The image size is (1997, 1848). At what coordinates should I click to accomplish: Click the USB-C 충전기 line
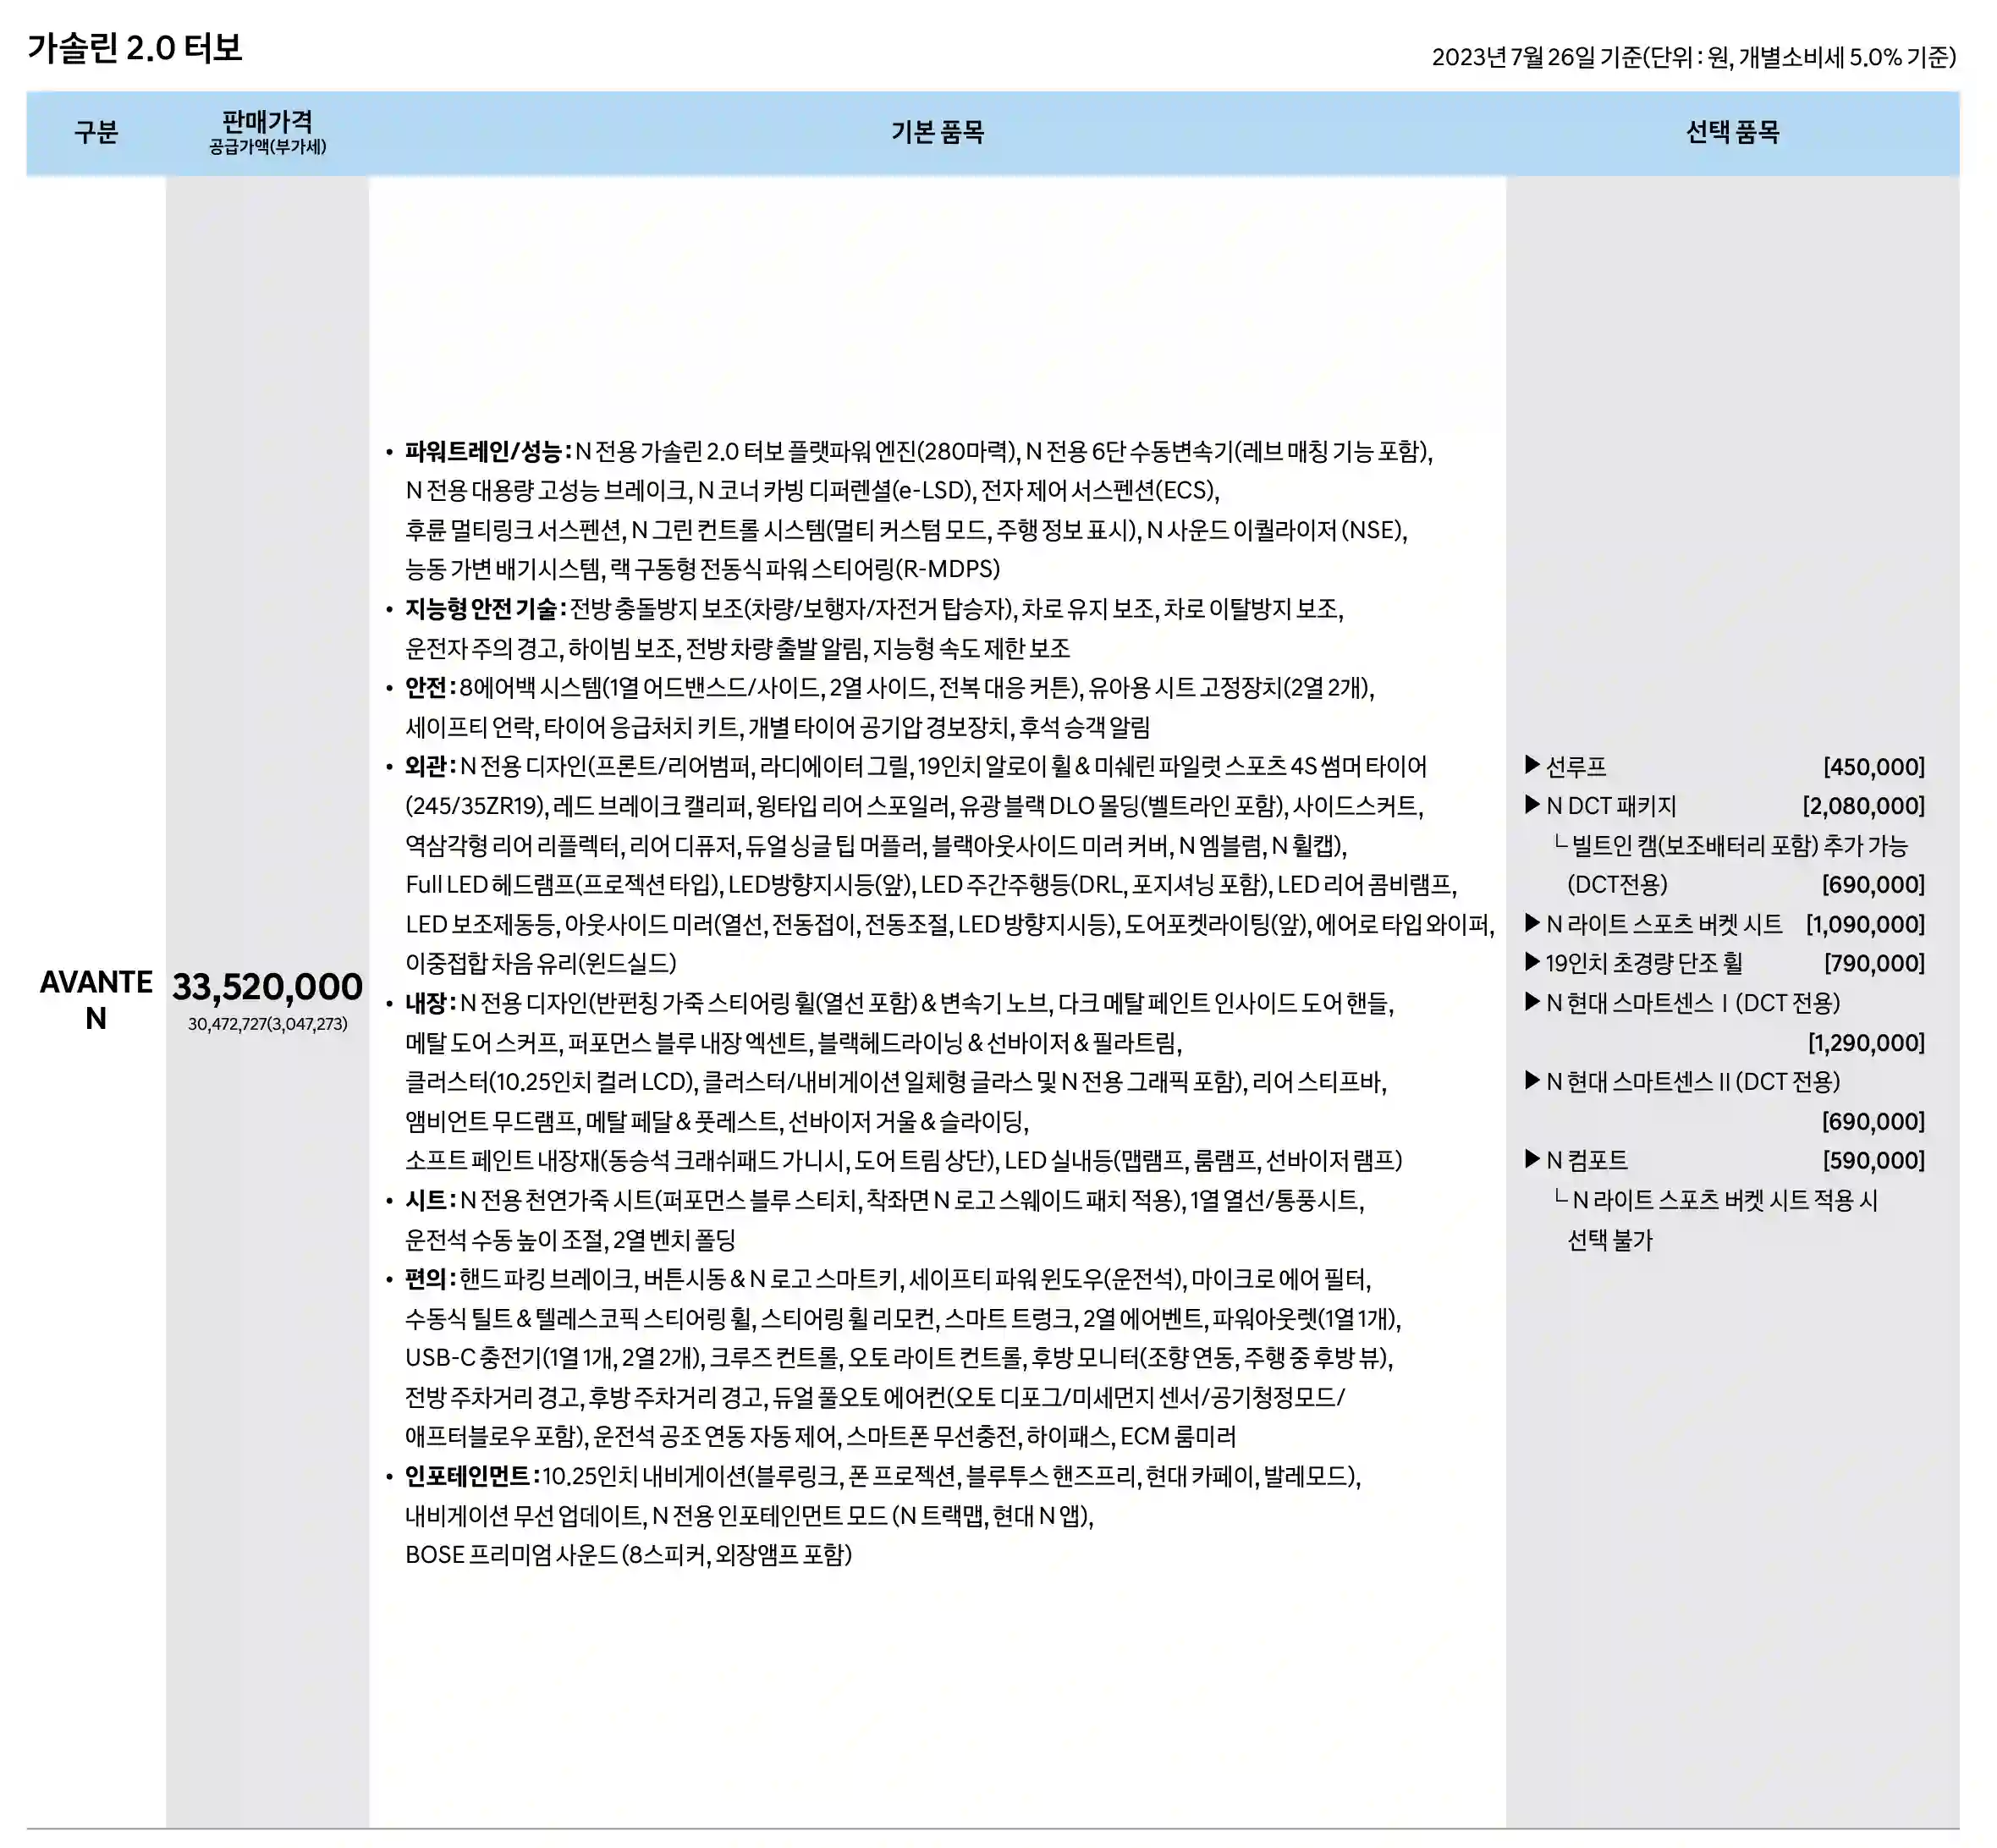[899, 1358]
